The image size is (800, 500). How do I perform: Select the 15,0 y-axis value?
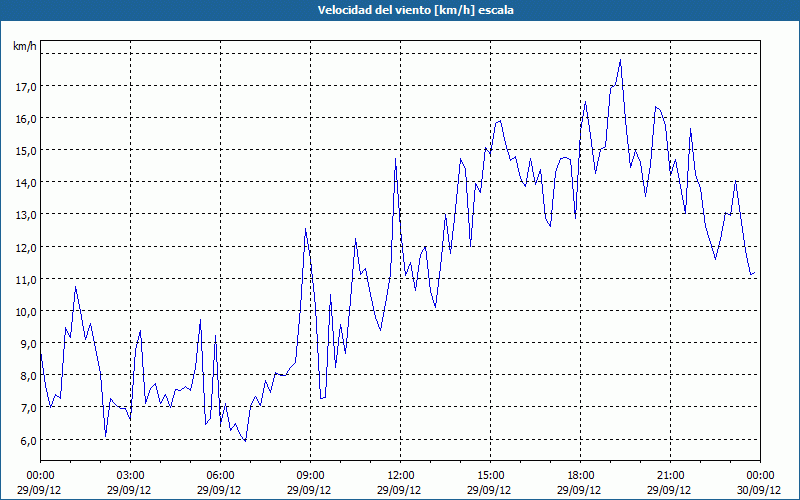coord(26,152)
